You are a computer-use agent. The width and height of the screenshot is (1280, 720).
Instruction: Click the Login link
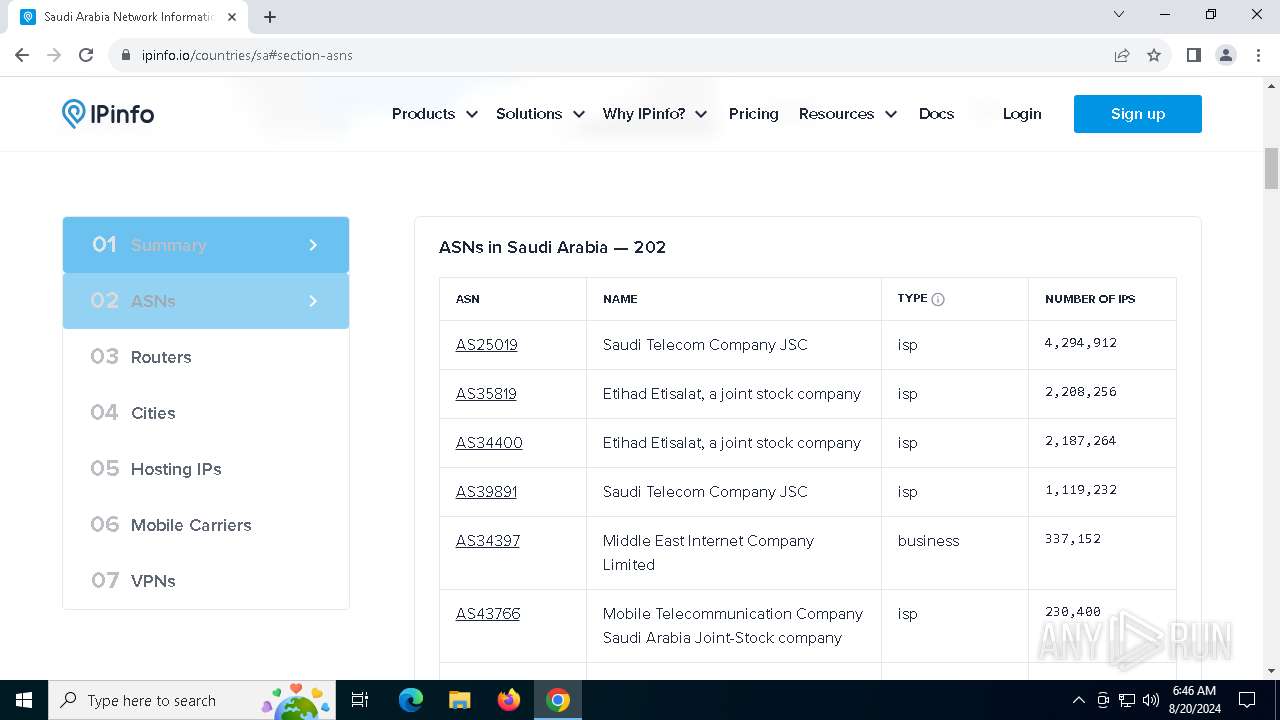point(1022,114)
